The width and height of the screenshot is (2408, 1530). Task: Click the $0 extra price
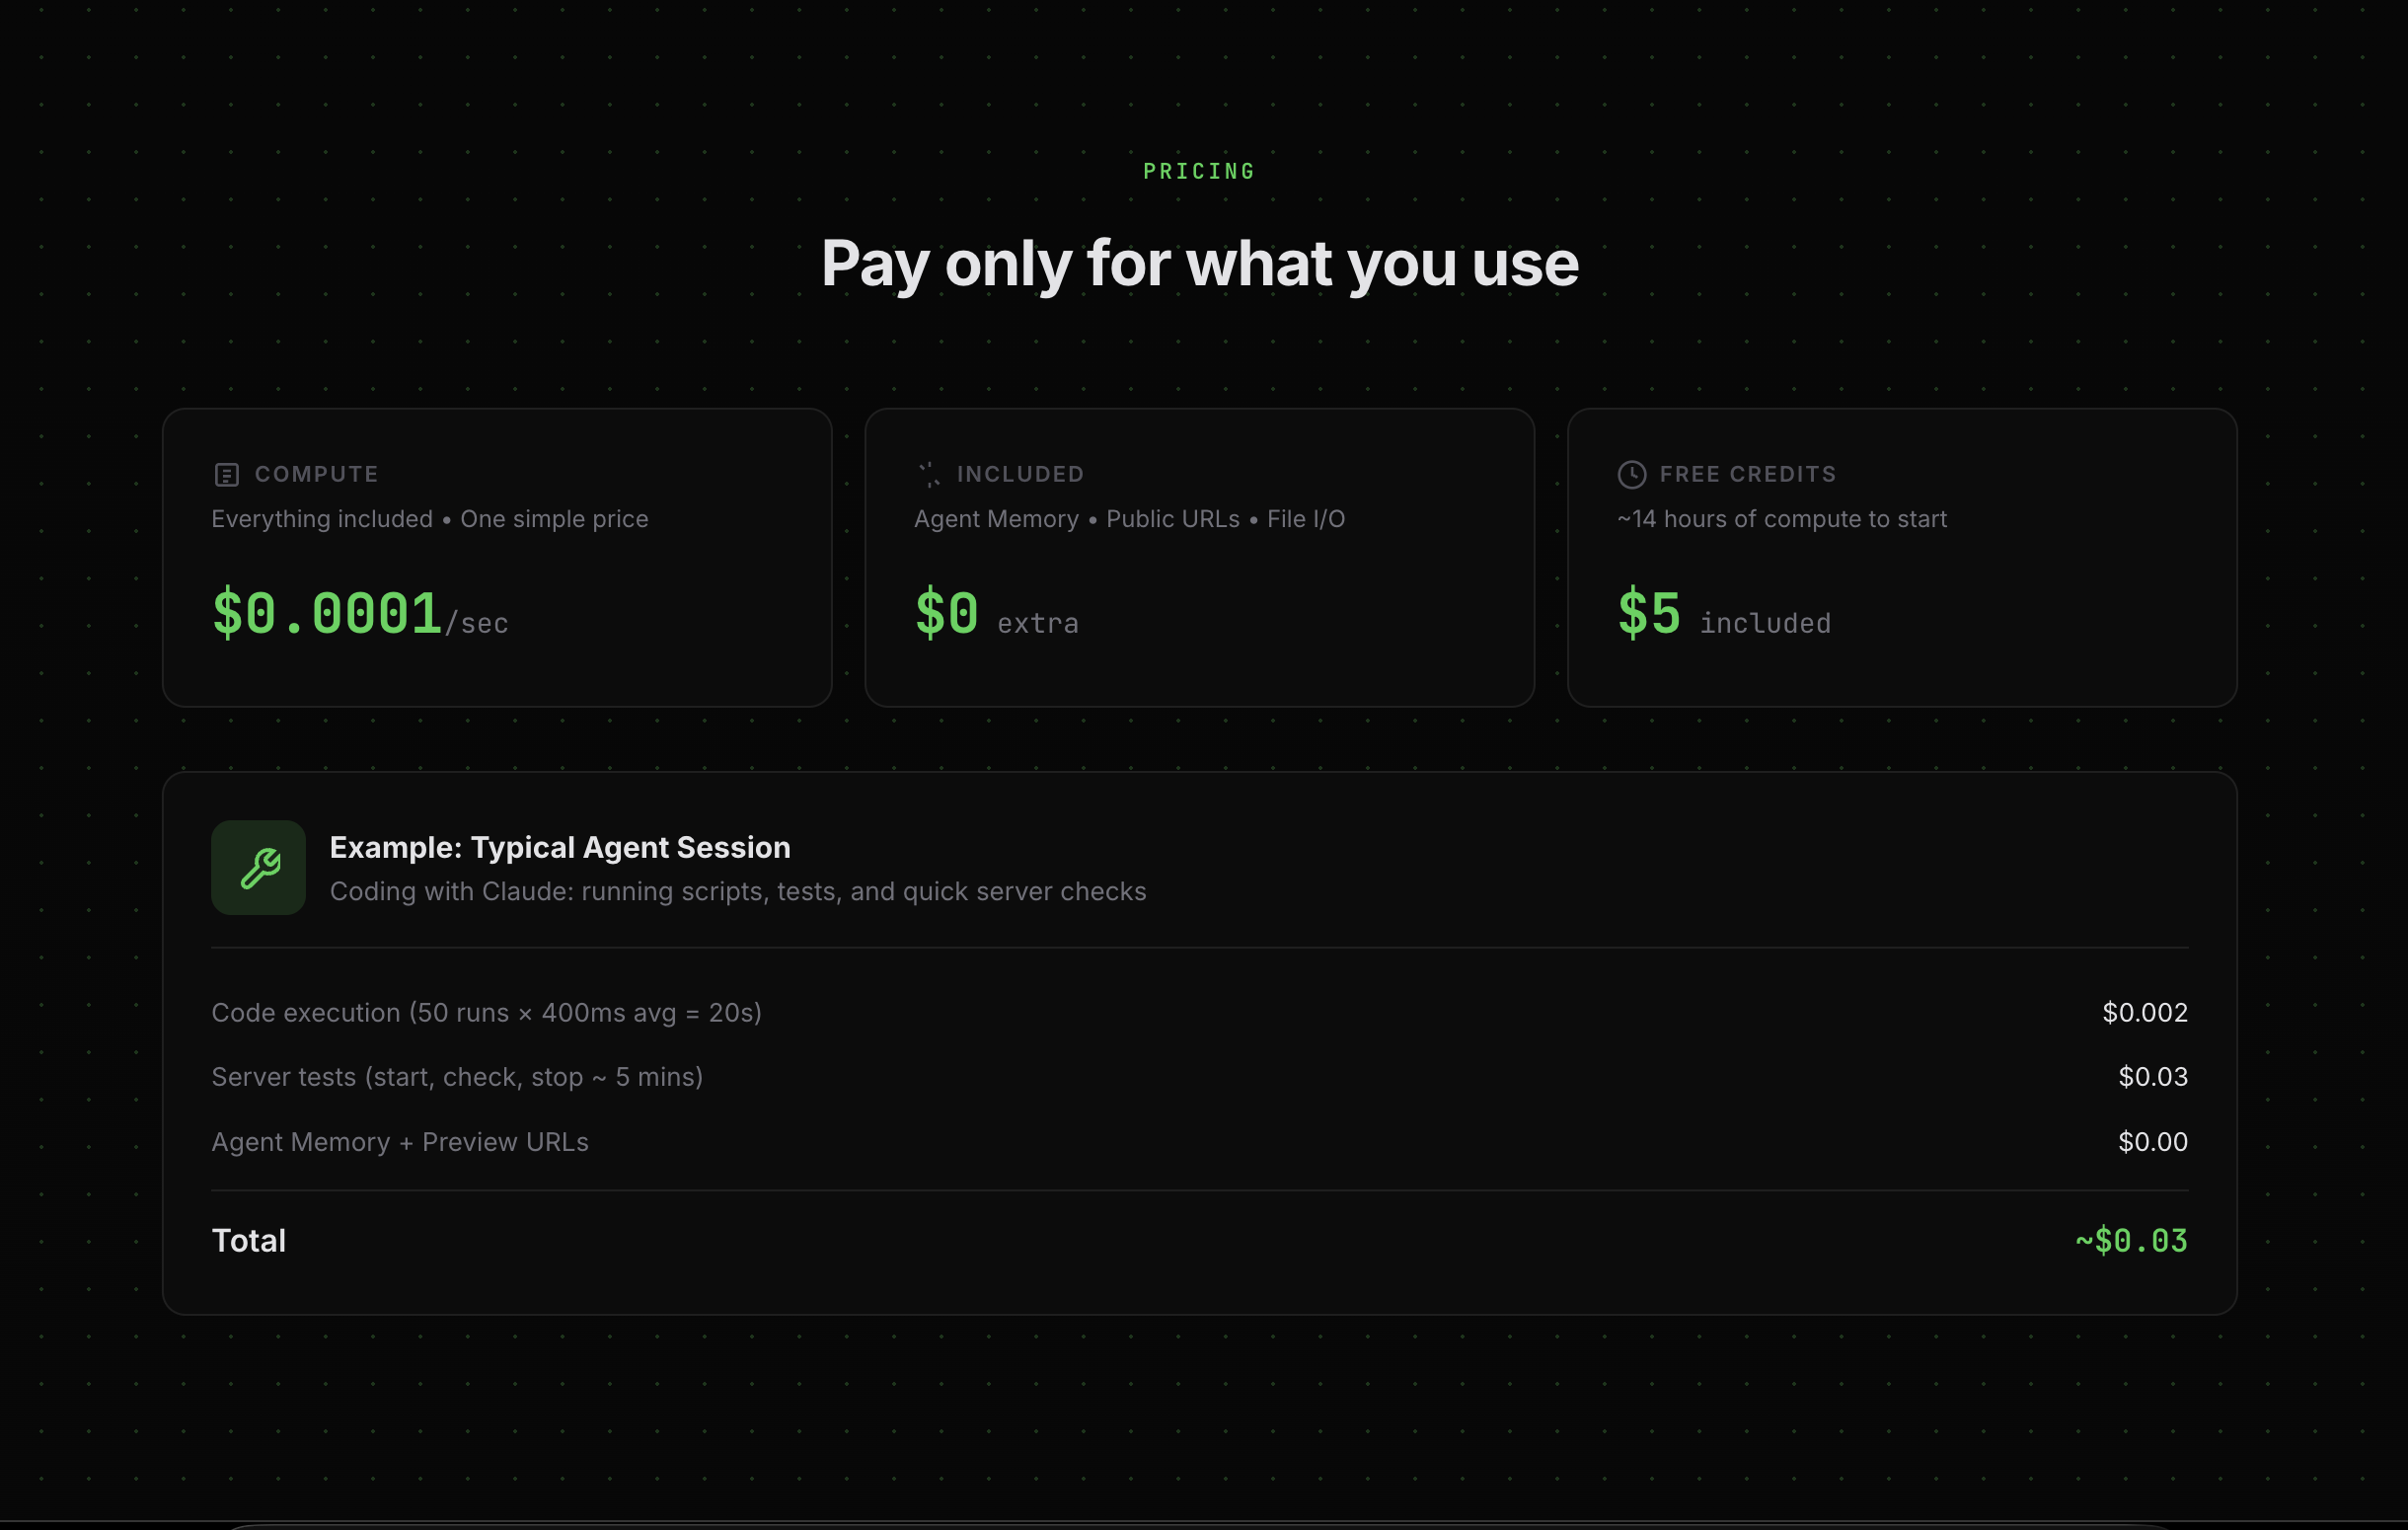pyautogui.click(x=996, y=614)
